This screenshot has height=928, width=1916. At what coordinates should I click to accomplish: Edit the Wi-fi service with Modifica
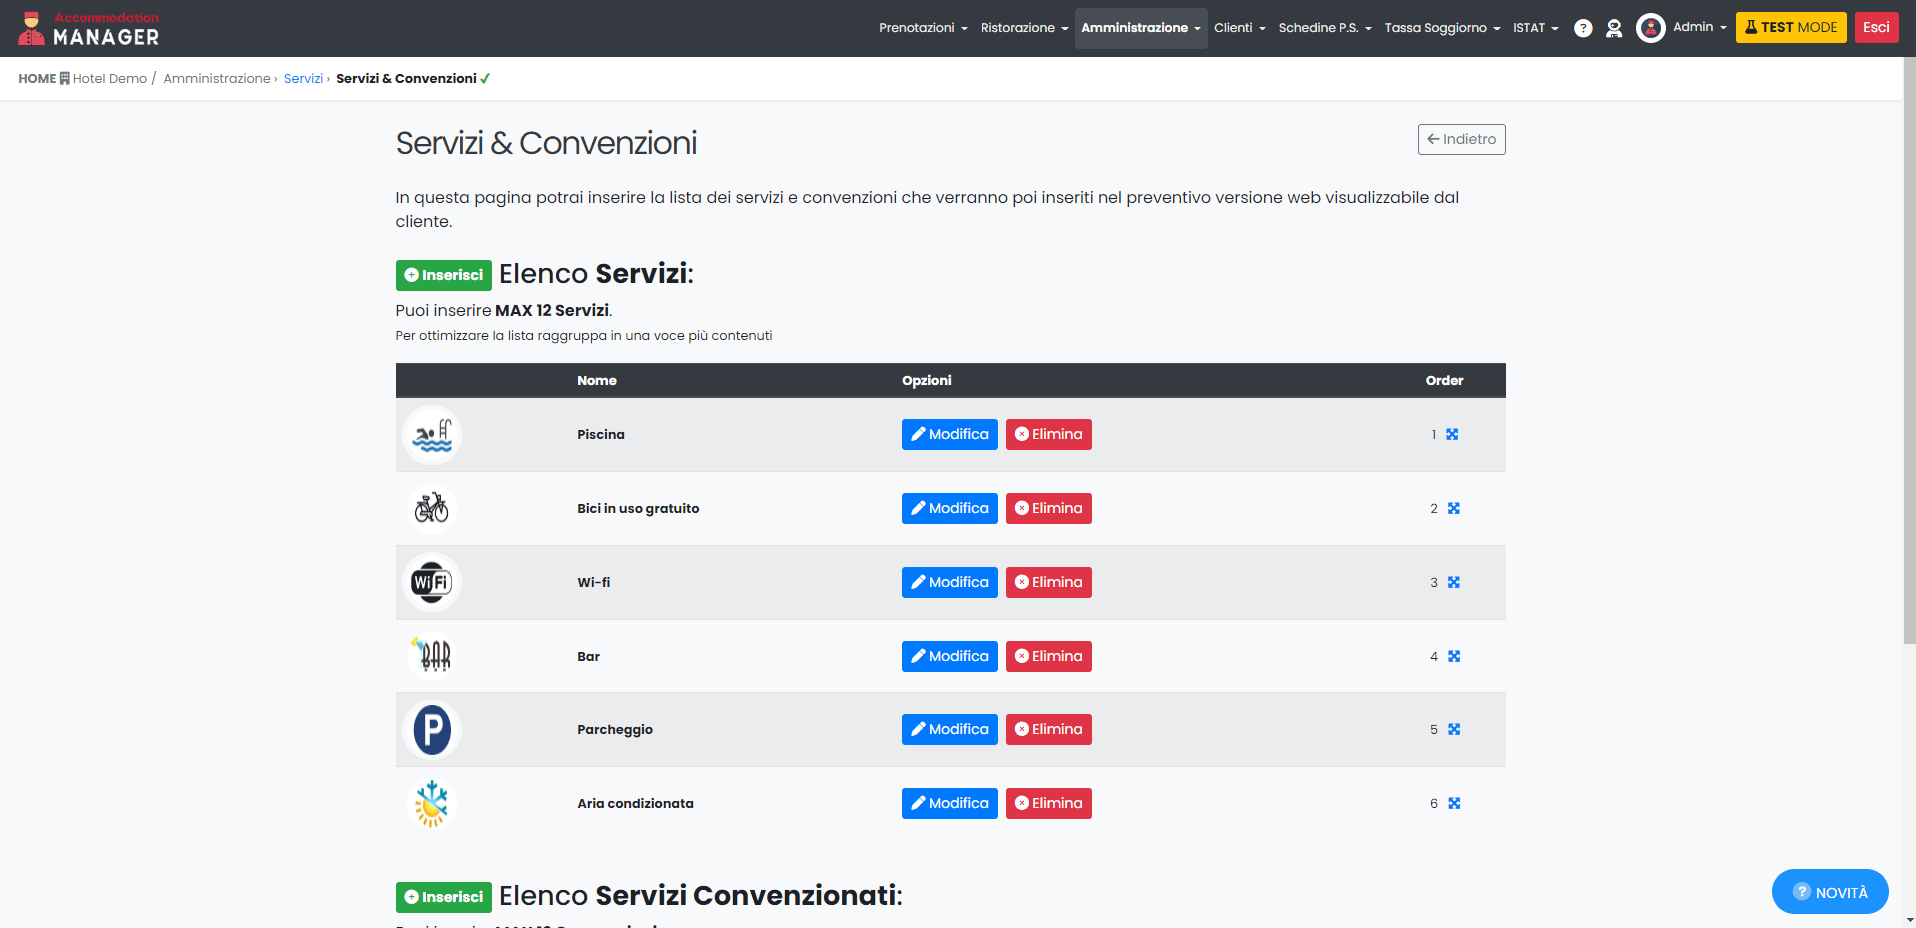coord(949,583)
